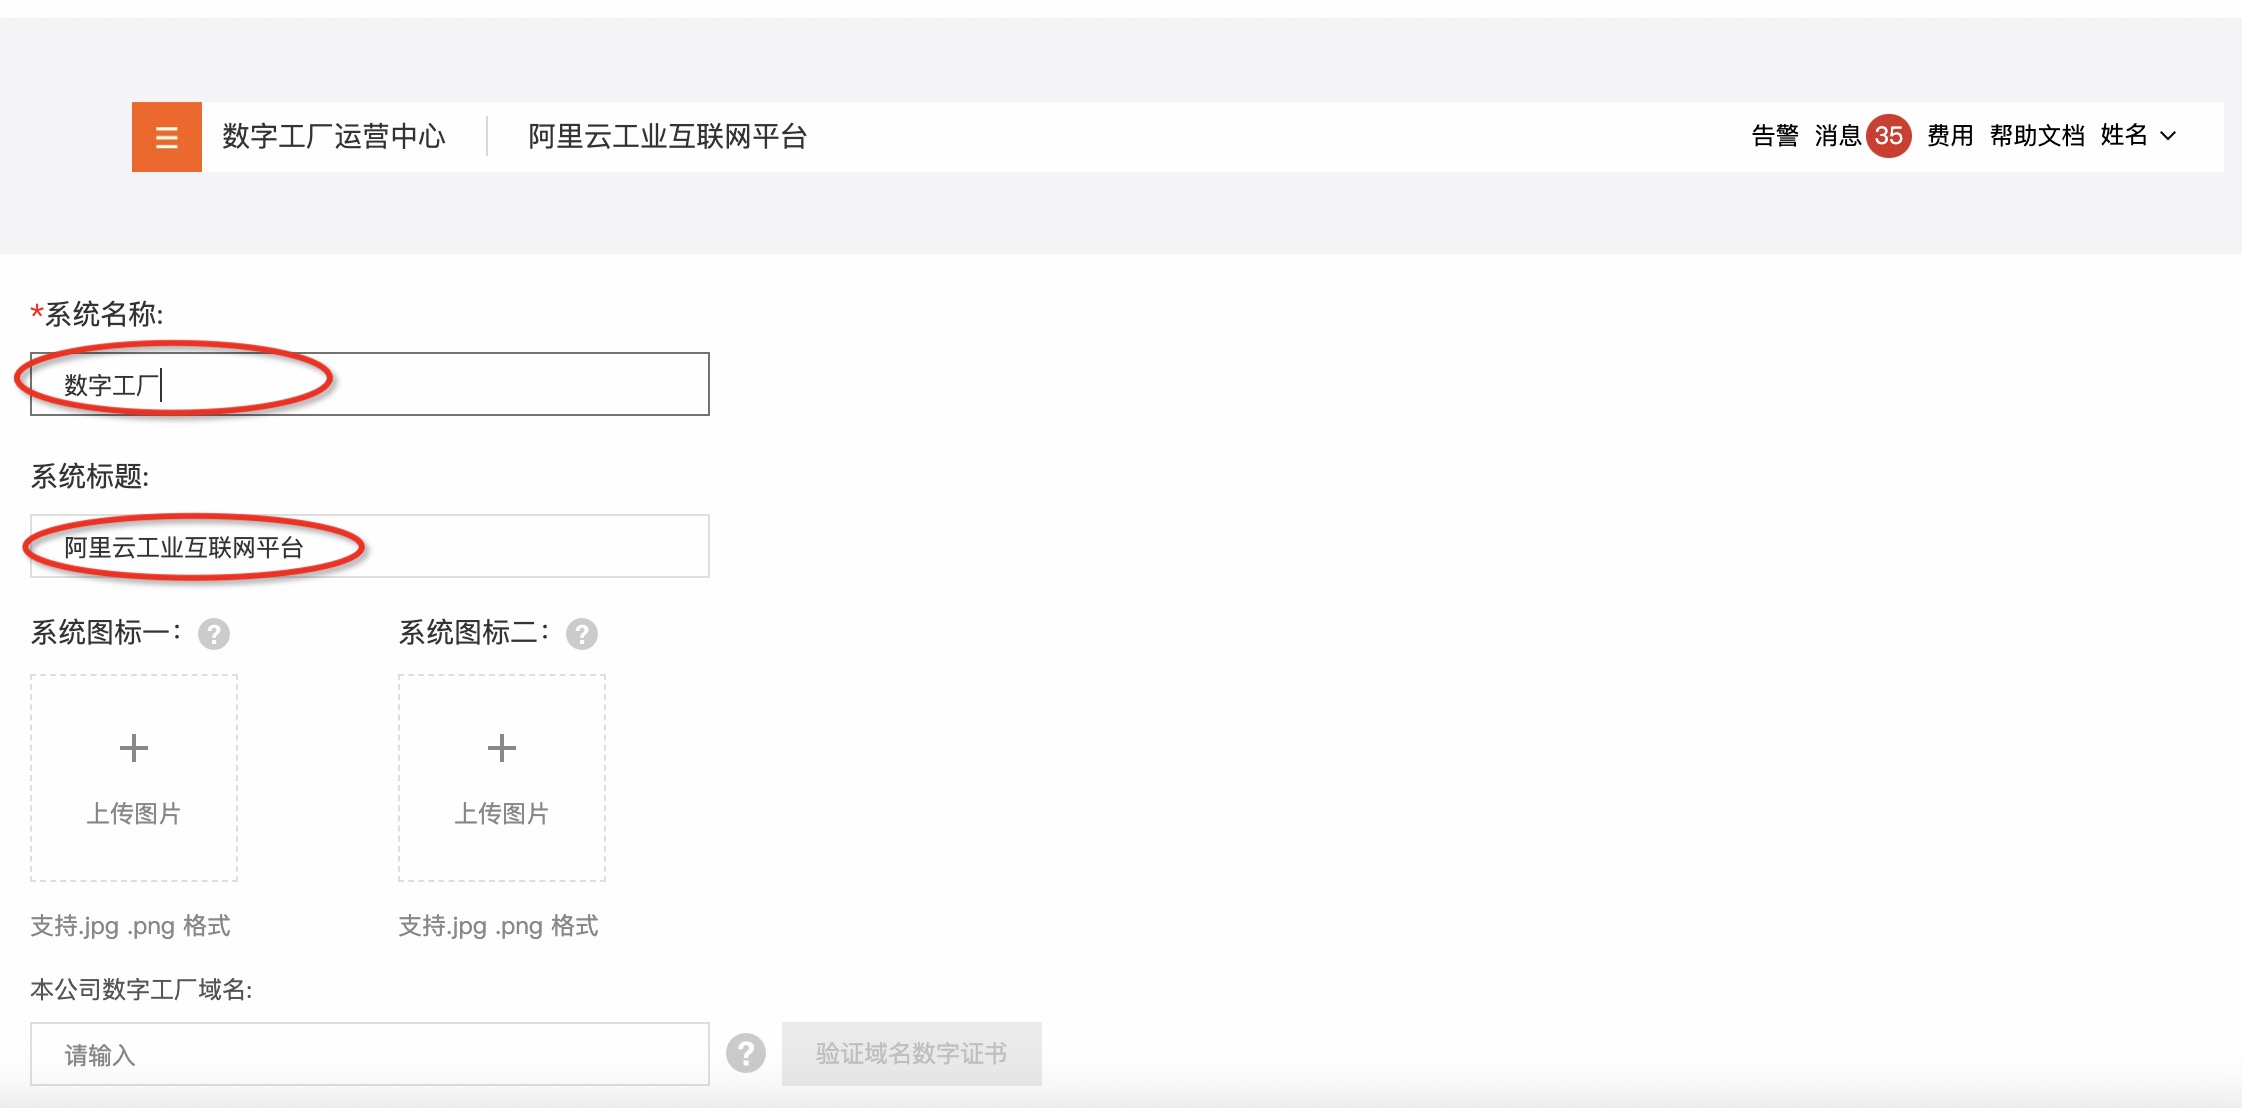Click 数字工厂运营中心 header title
2242x1108 pixels.
click(334, 136)
